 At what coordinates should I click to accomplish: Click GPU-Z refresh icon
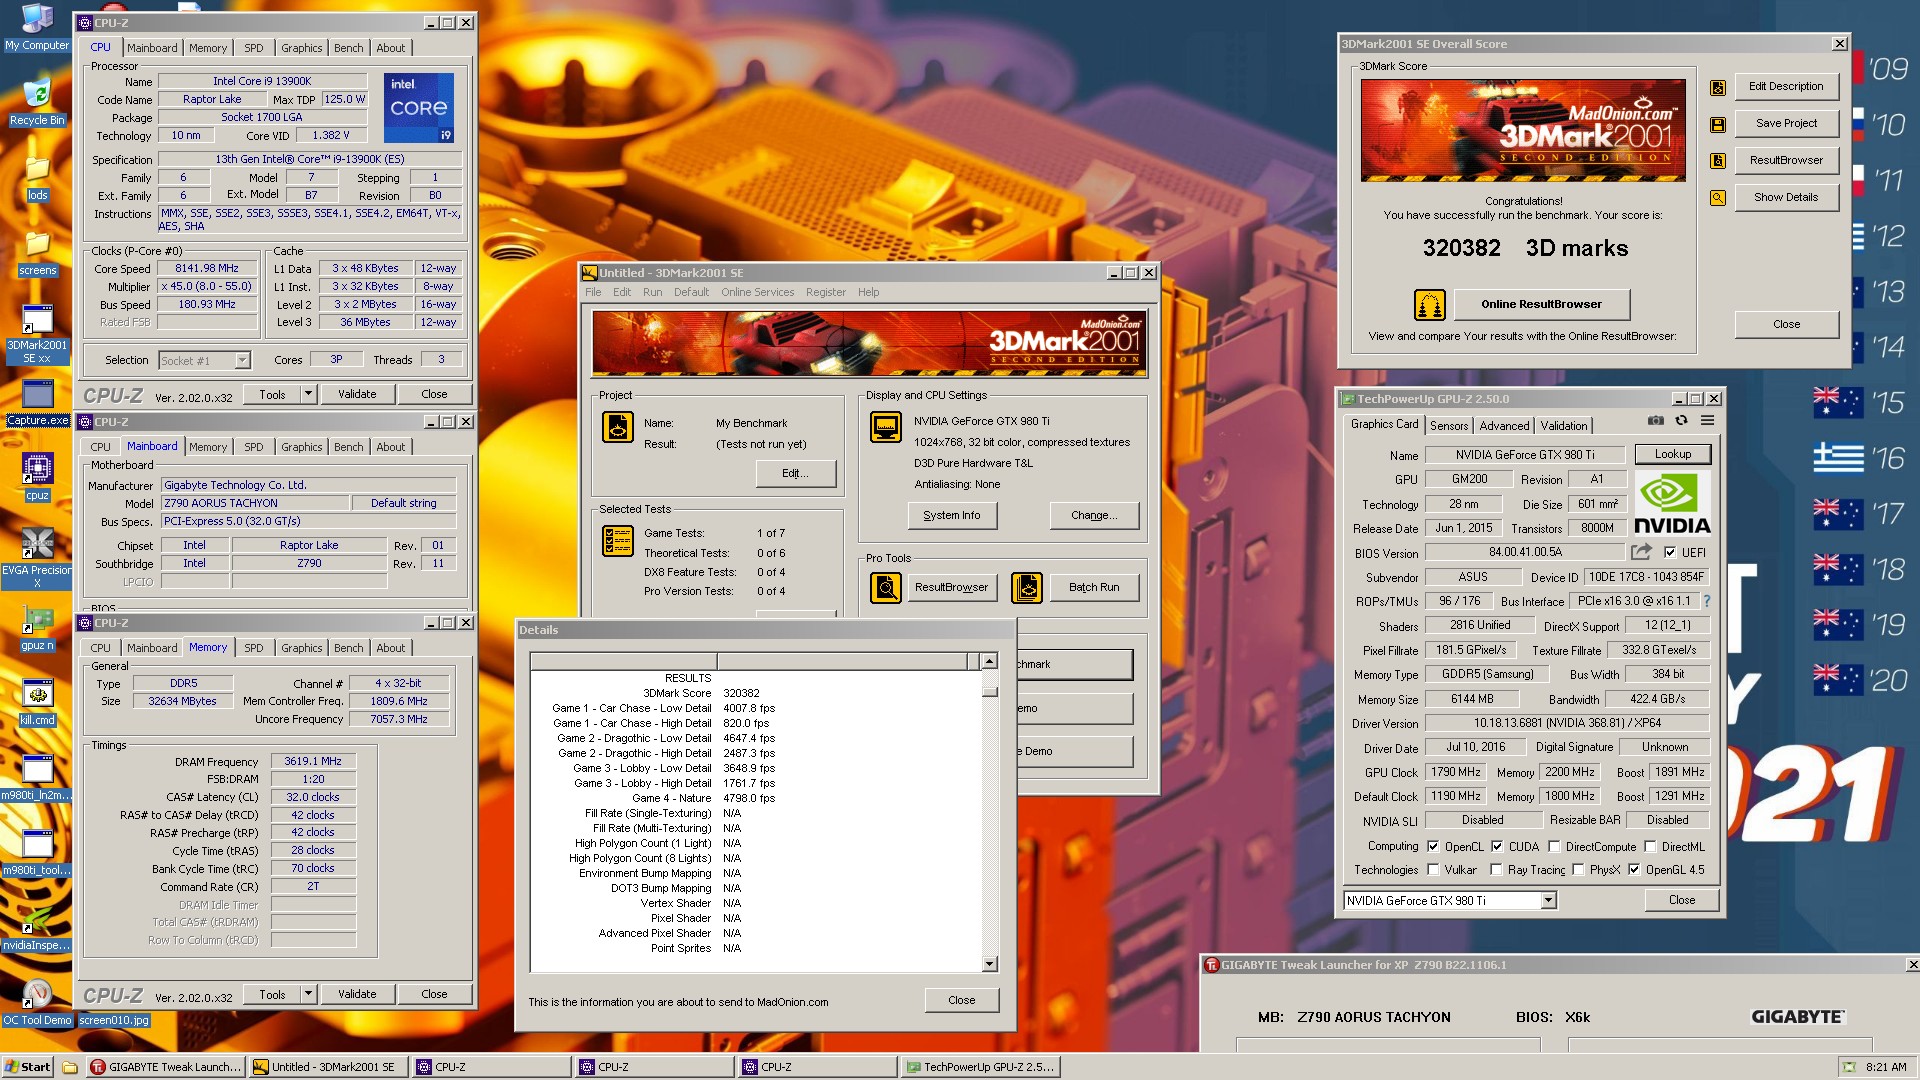(1682, 421)
